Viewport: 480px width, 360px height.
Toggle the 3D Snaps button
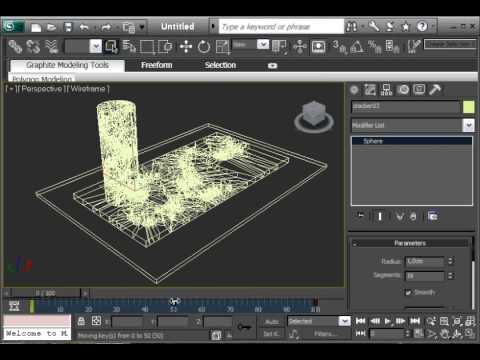pos(339,47)
